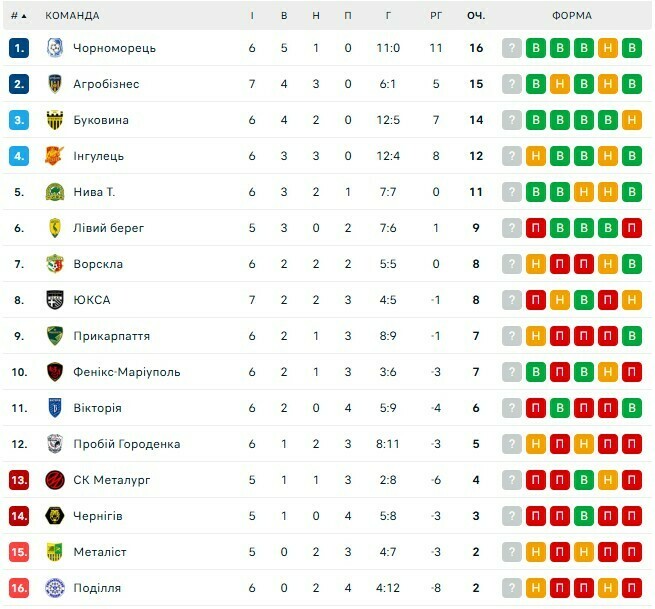This screenshot has width=655, height=609.
Task: Click the Агробізнес team crest
Action: [x=55, y=84]
